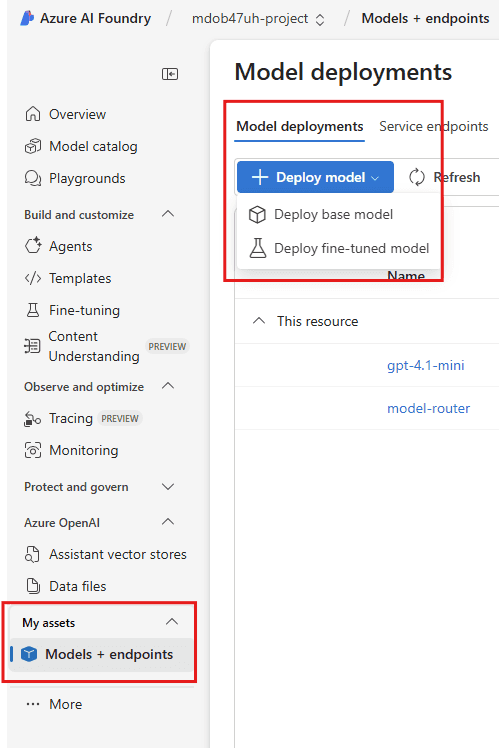Open the Overview page

77,114
